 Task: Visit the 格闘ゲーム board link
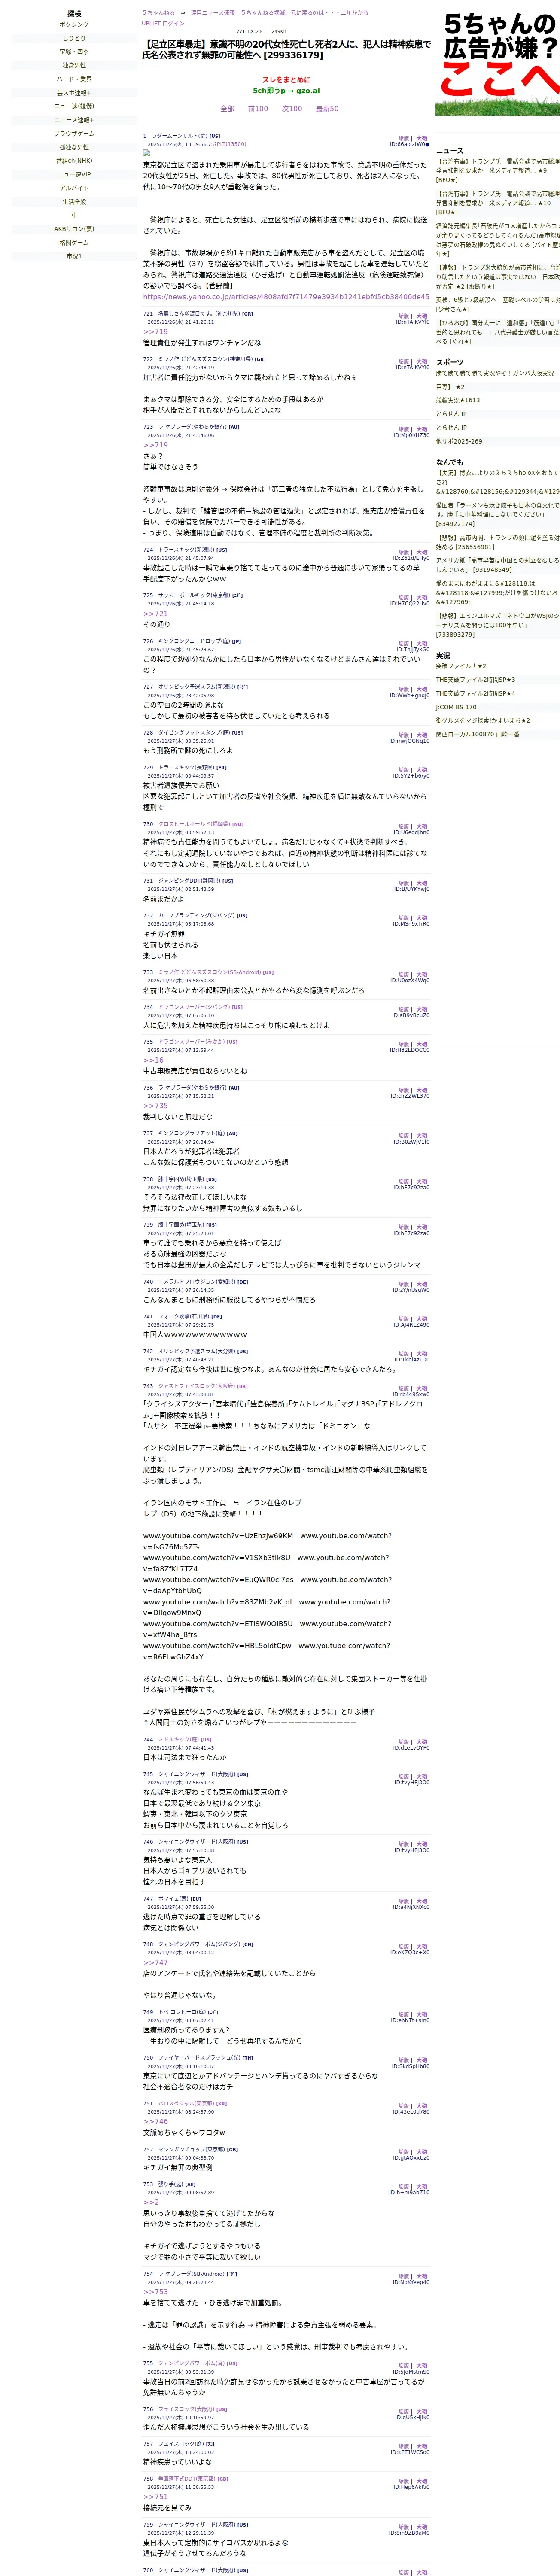pos(74,243)
